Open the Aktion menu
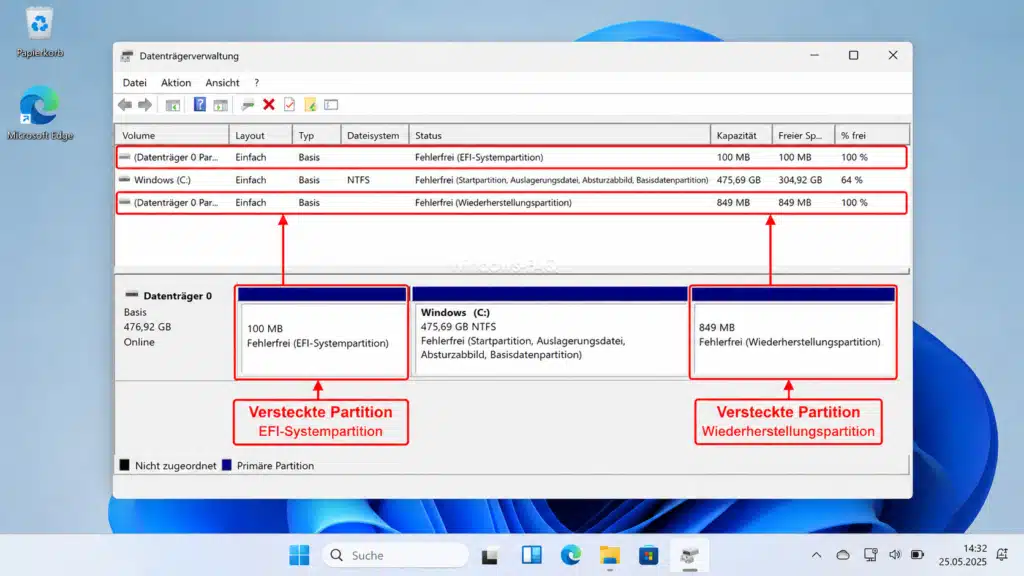 [x=176, y=82]
